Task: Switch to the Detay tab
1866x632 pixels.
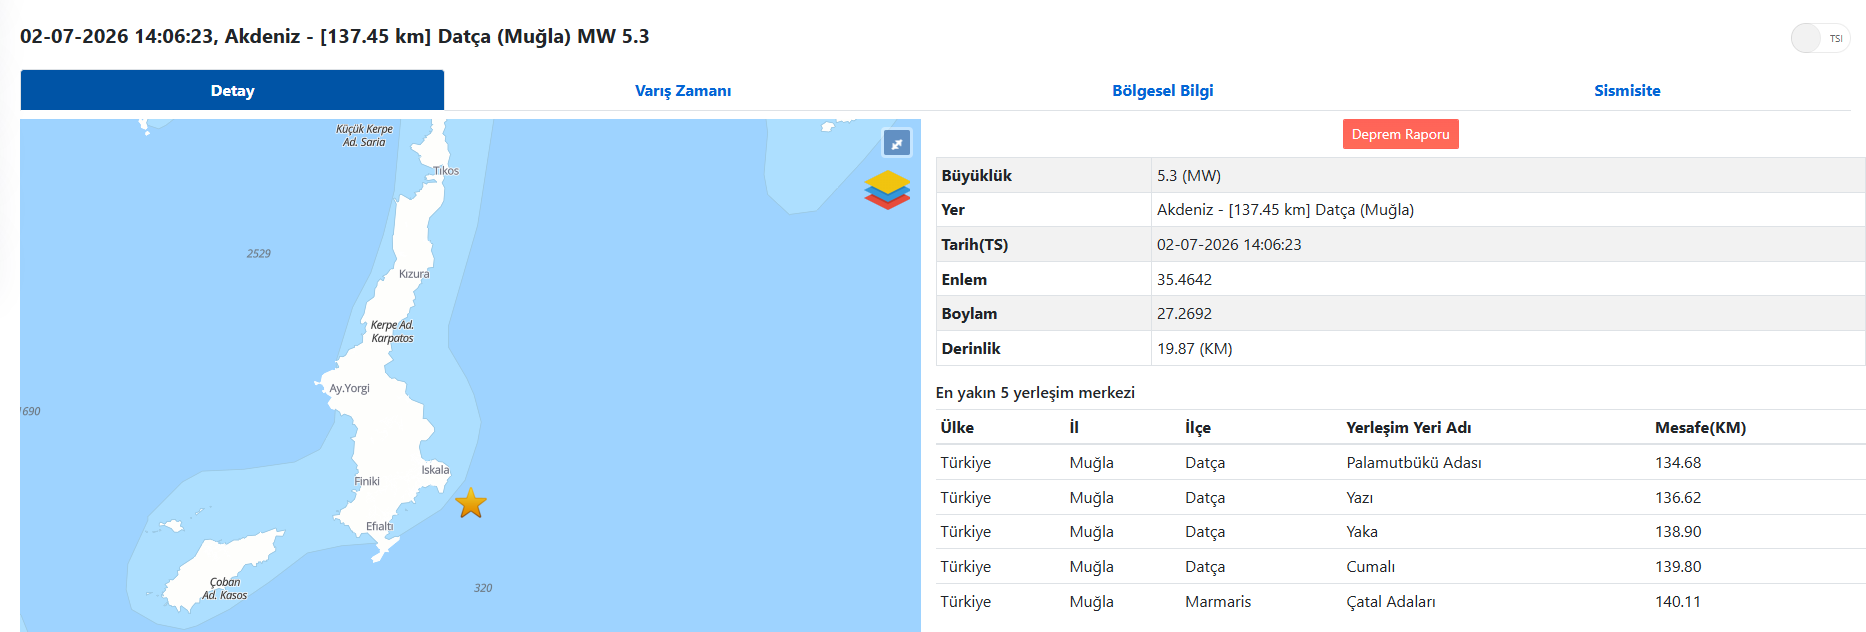Action: tap(232, 90)
